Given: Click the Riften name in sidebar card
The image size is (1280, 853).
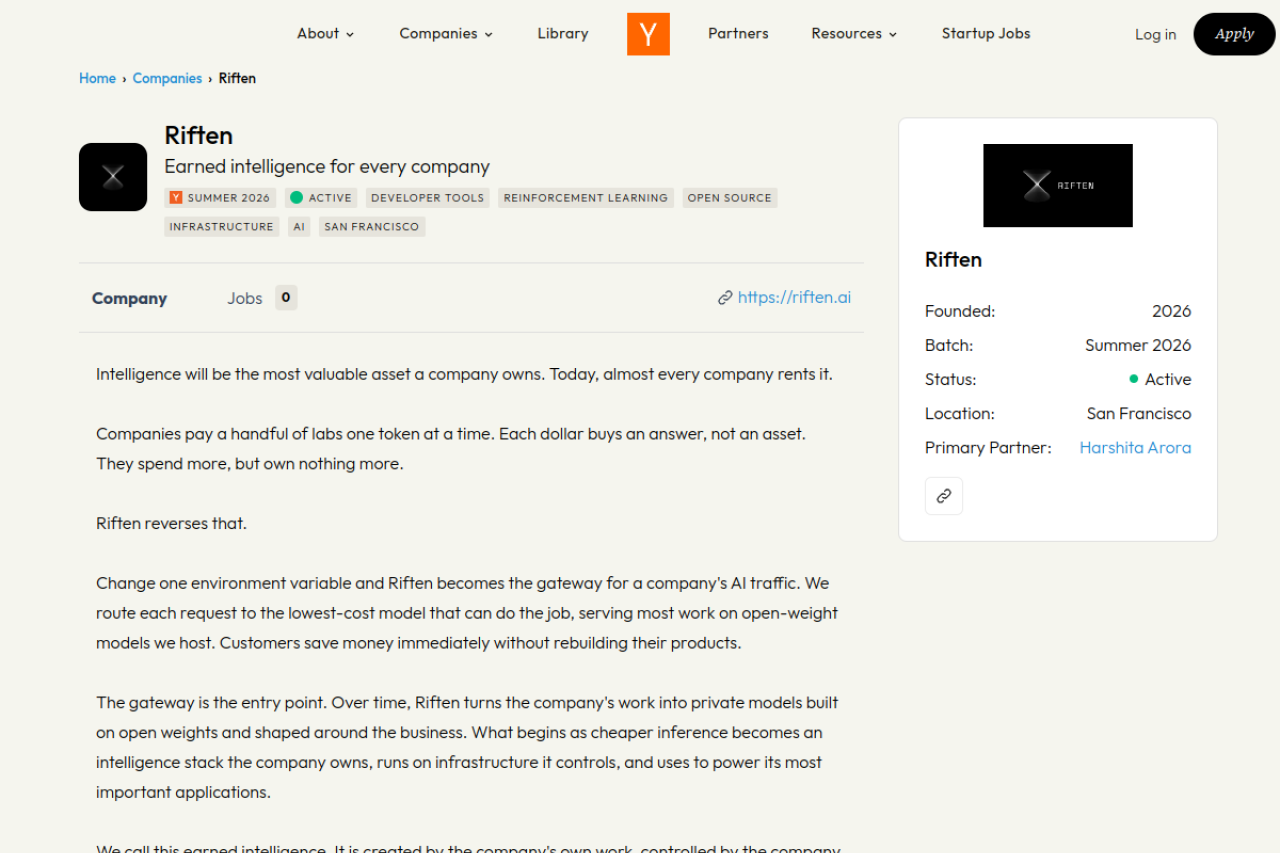Looking at the screenshot, I should click(953, 260).
